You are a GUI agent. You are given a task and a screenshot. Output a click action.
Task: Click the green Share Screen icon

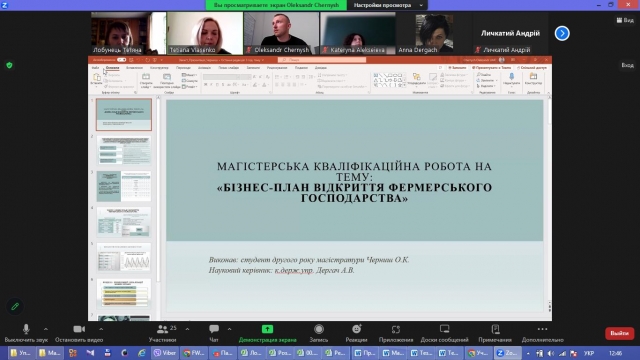[x=267, y=329]
